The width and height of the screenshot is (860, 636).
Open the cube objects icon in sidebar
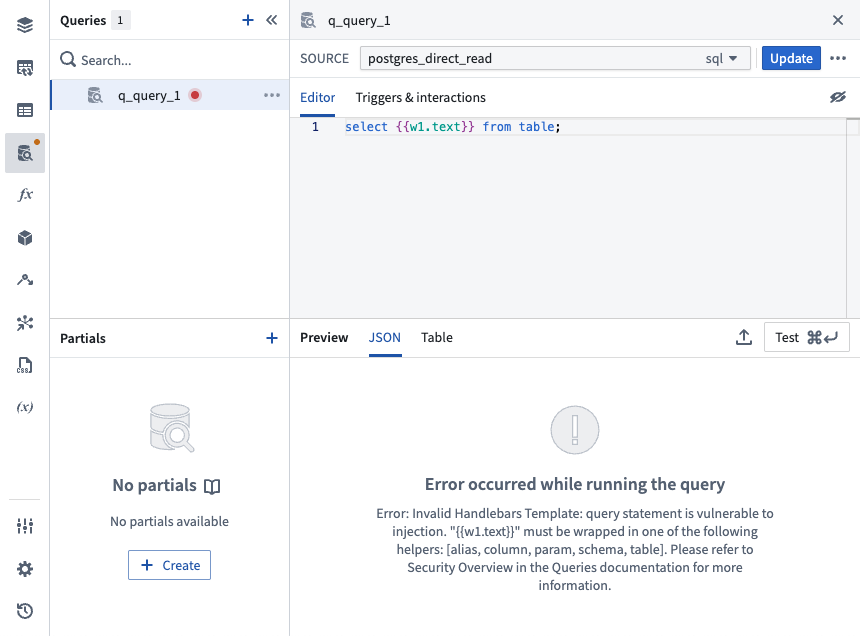coord(25,237)
